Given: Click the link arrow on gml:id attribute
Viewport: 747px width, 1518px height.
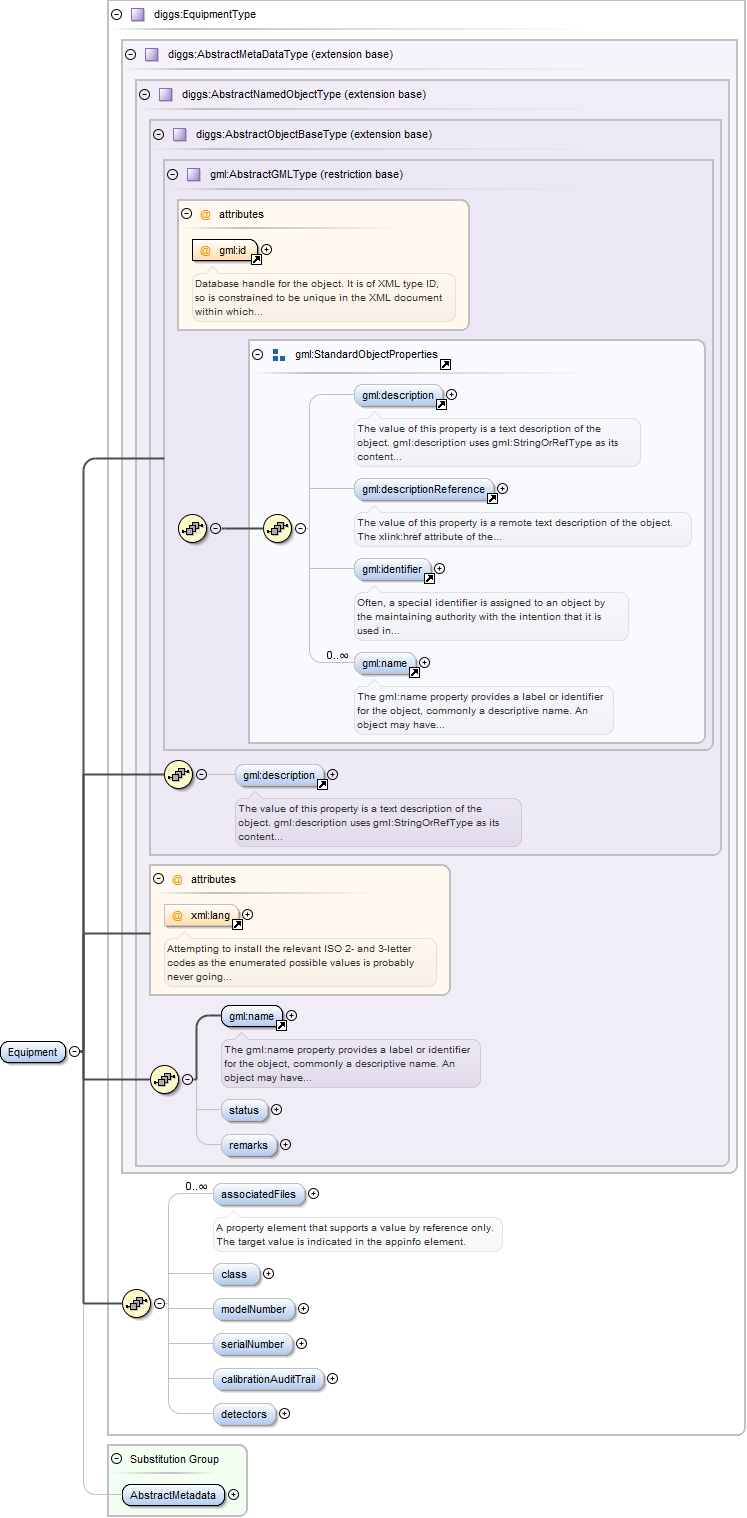Looking at the screenshot, I should [x=256, y=259].
